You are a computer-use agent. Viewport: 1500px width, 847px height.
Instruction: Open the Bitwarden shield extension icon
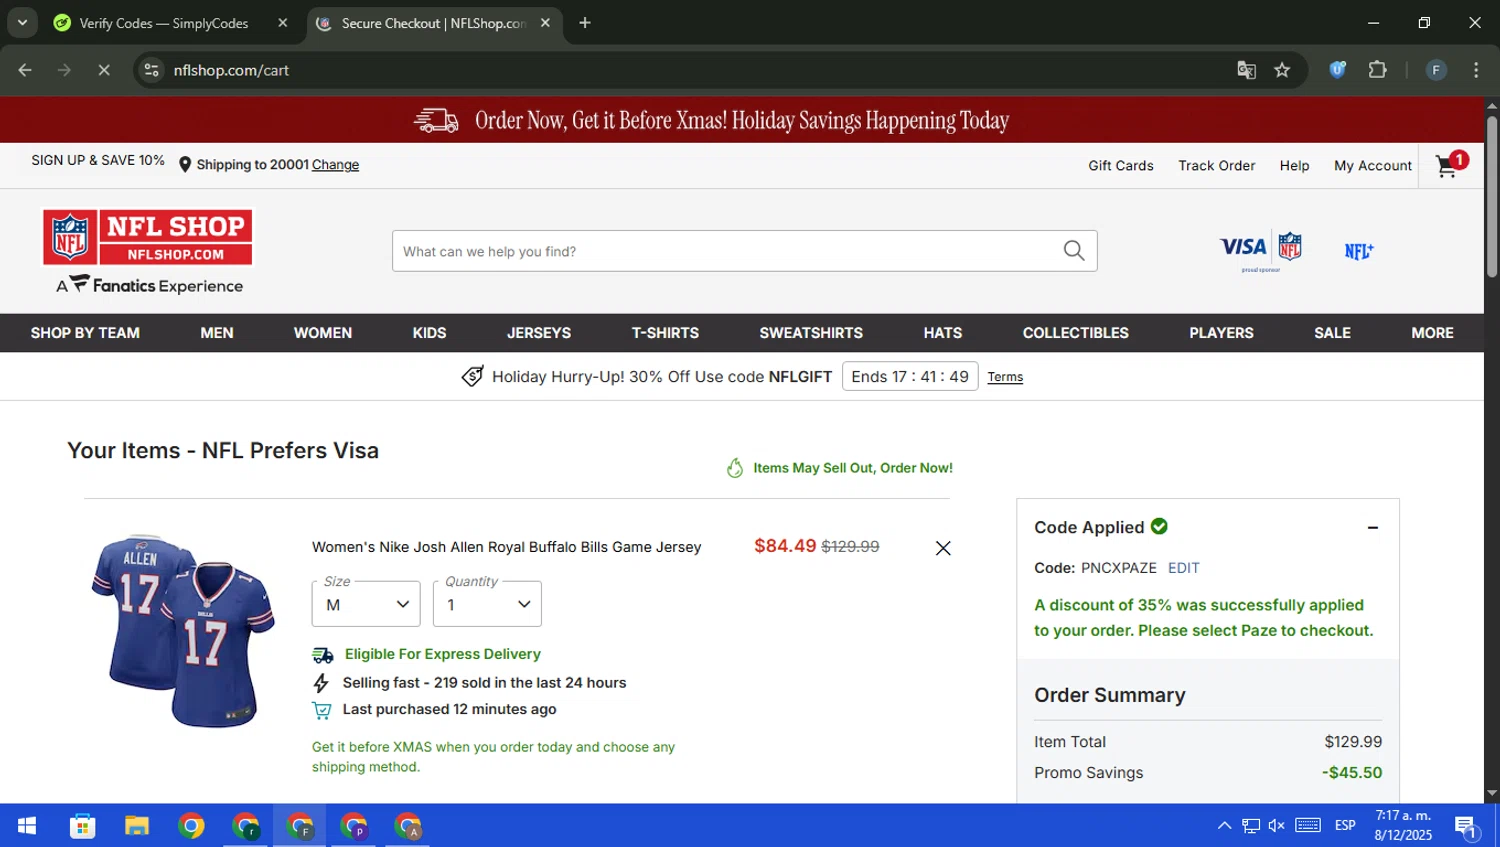coord(1337,69)
